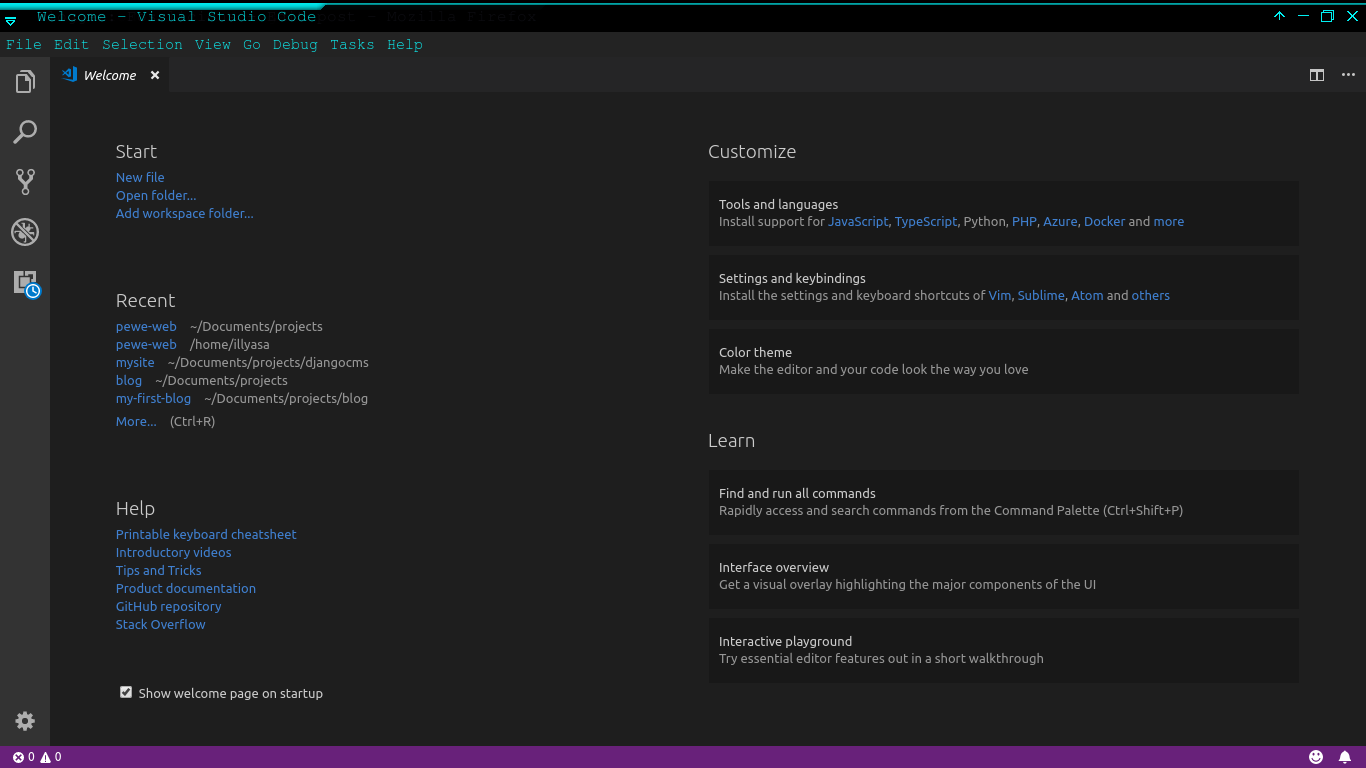Open the File menu

[24, 45]
